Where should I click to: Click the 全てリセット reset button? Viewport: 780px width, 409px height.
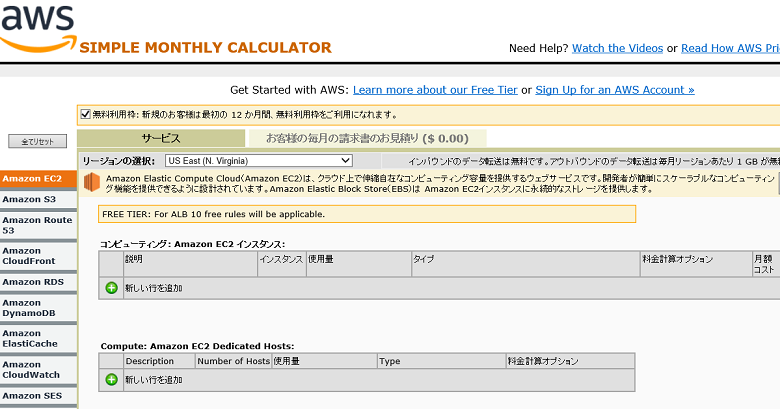(38, 141)
